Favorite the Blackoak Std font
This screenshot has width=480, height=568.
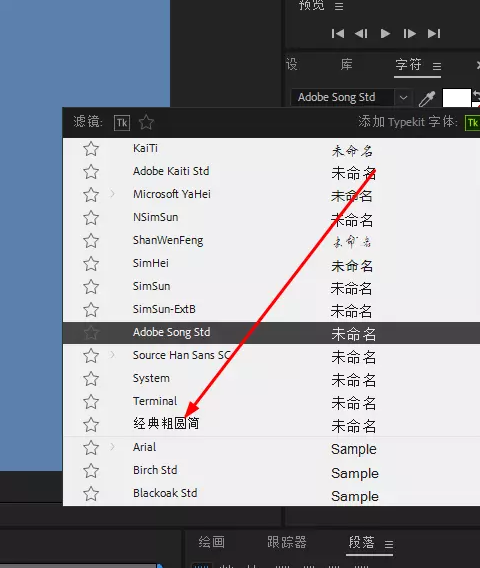(91, 494)
